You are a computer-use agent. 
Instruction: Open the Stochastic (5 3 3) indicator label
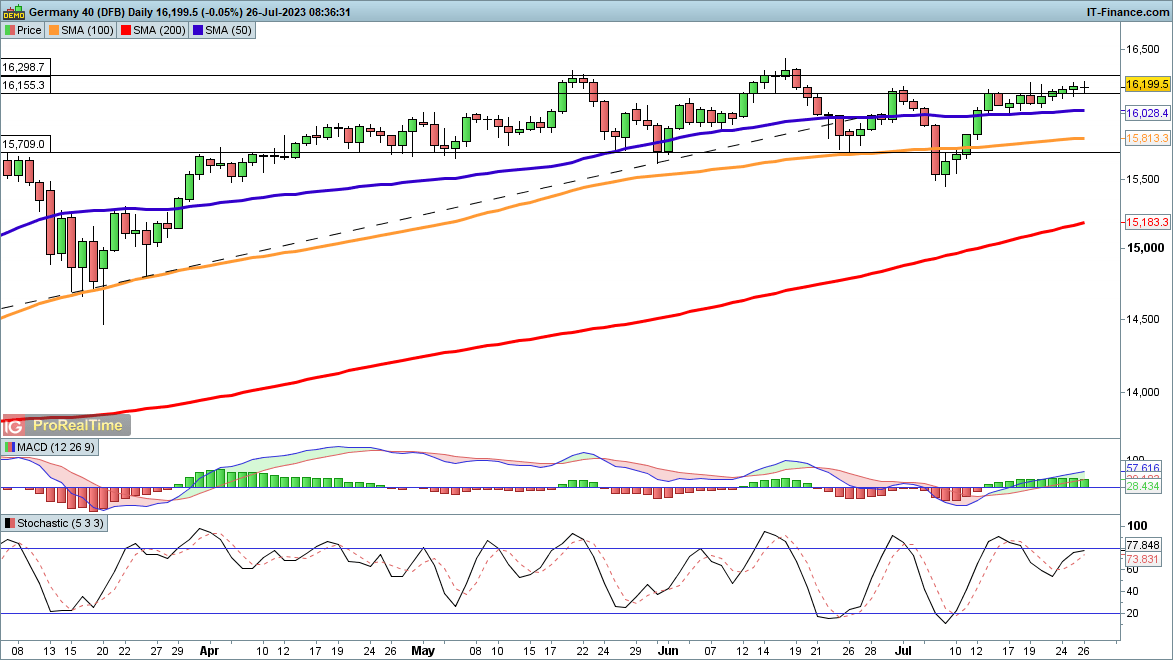(55, 523)
